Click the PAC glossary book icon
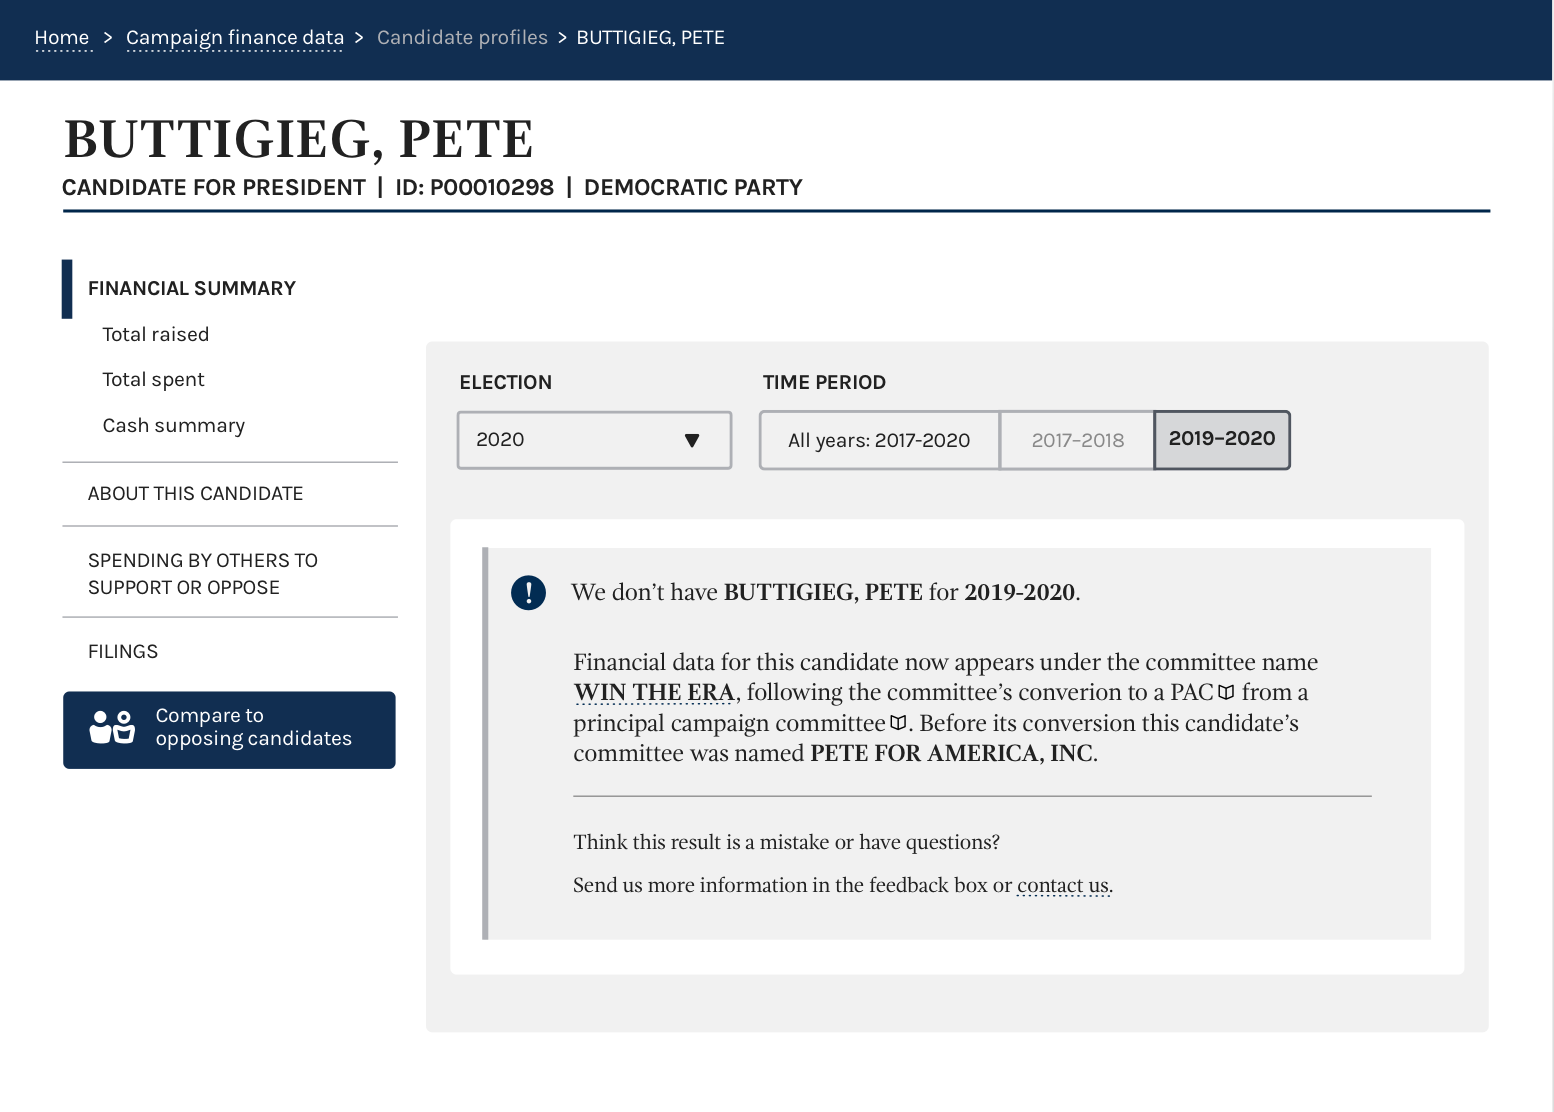 click(x=1226, y=692)
